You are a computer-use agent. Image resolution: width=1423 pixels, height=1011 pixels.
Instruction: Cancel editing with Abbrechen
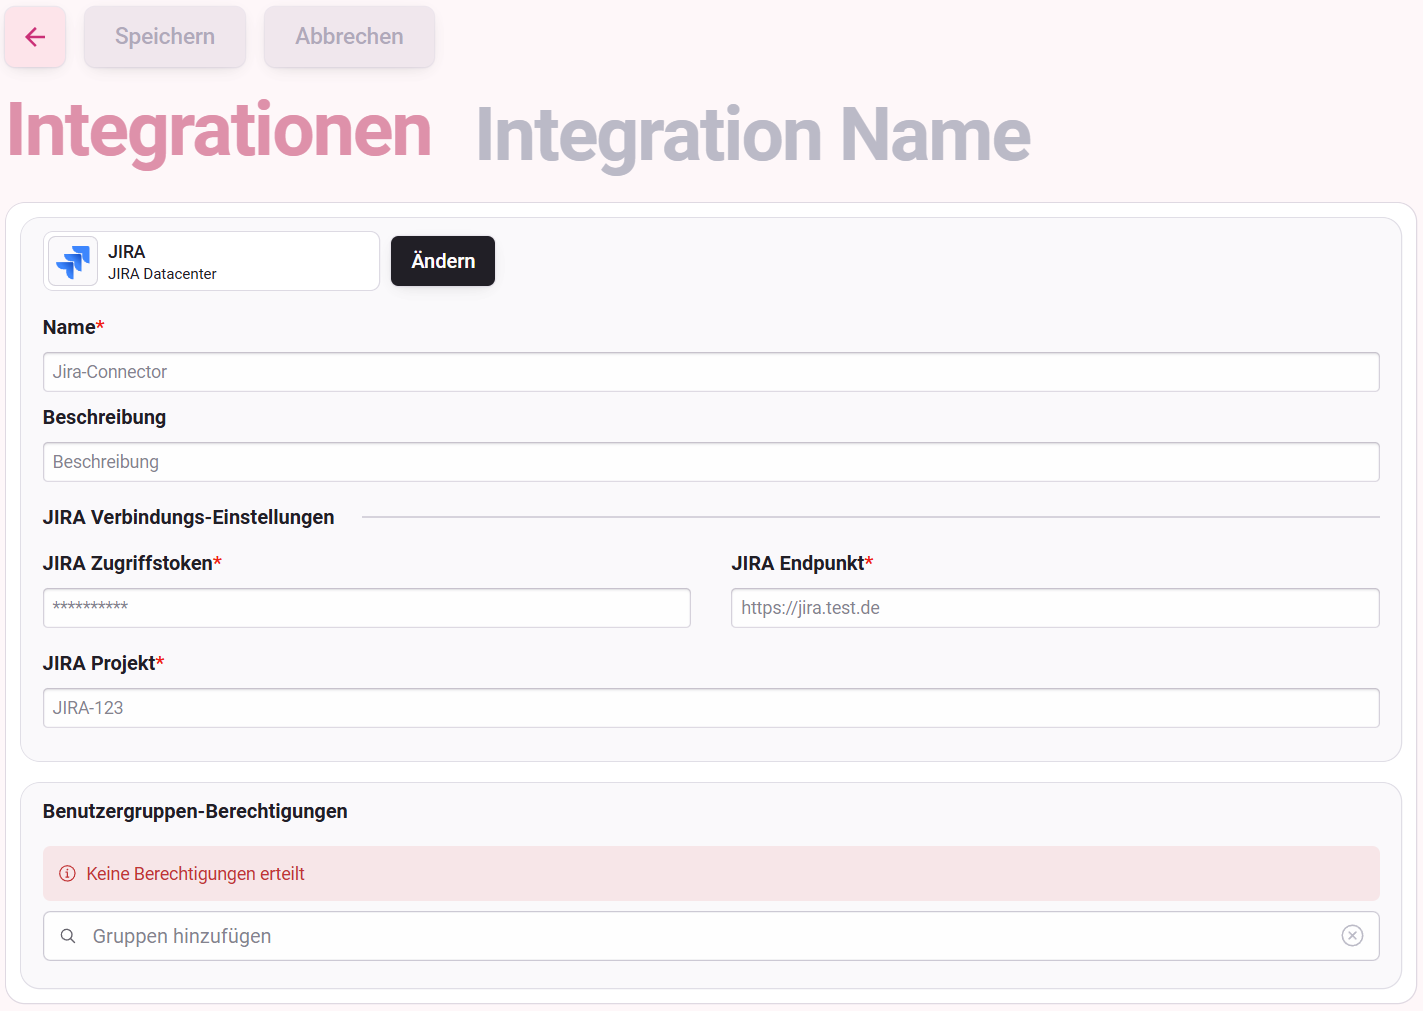click(x=348, y=36)
